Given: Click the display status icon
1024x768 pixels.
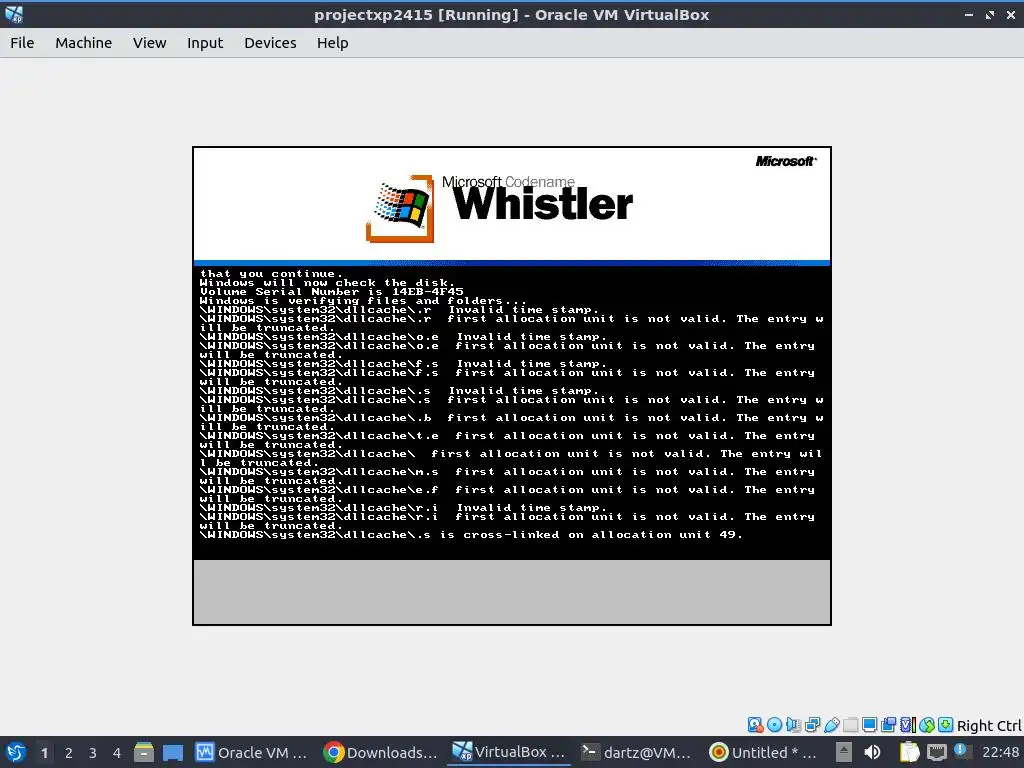Looking at the screenshot, I should point(869,725).
